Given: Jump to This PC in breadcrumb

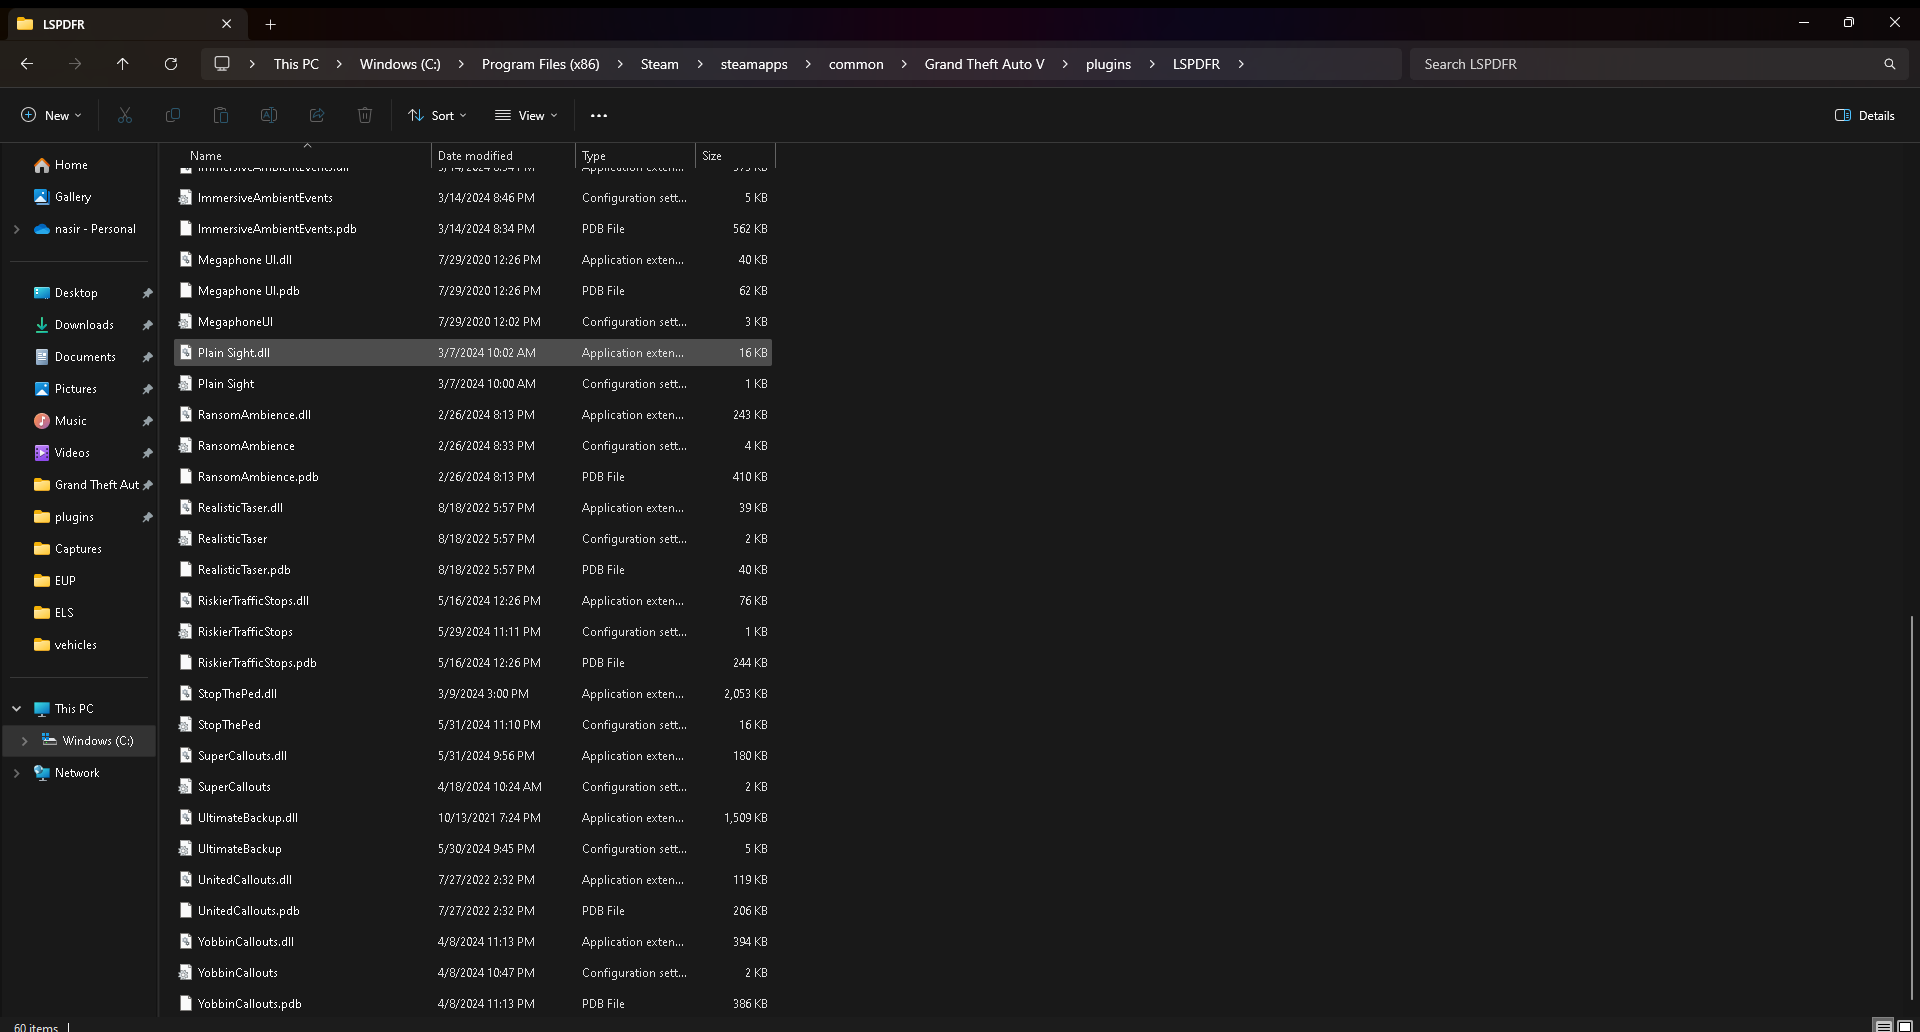Looking at the screenshot, I should [296, 64].
